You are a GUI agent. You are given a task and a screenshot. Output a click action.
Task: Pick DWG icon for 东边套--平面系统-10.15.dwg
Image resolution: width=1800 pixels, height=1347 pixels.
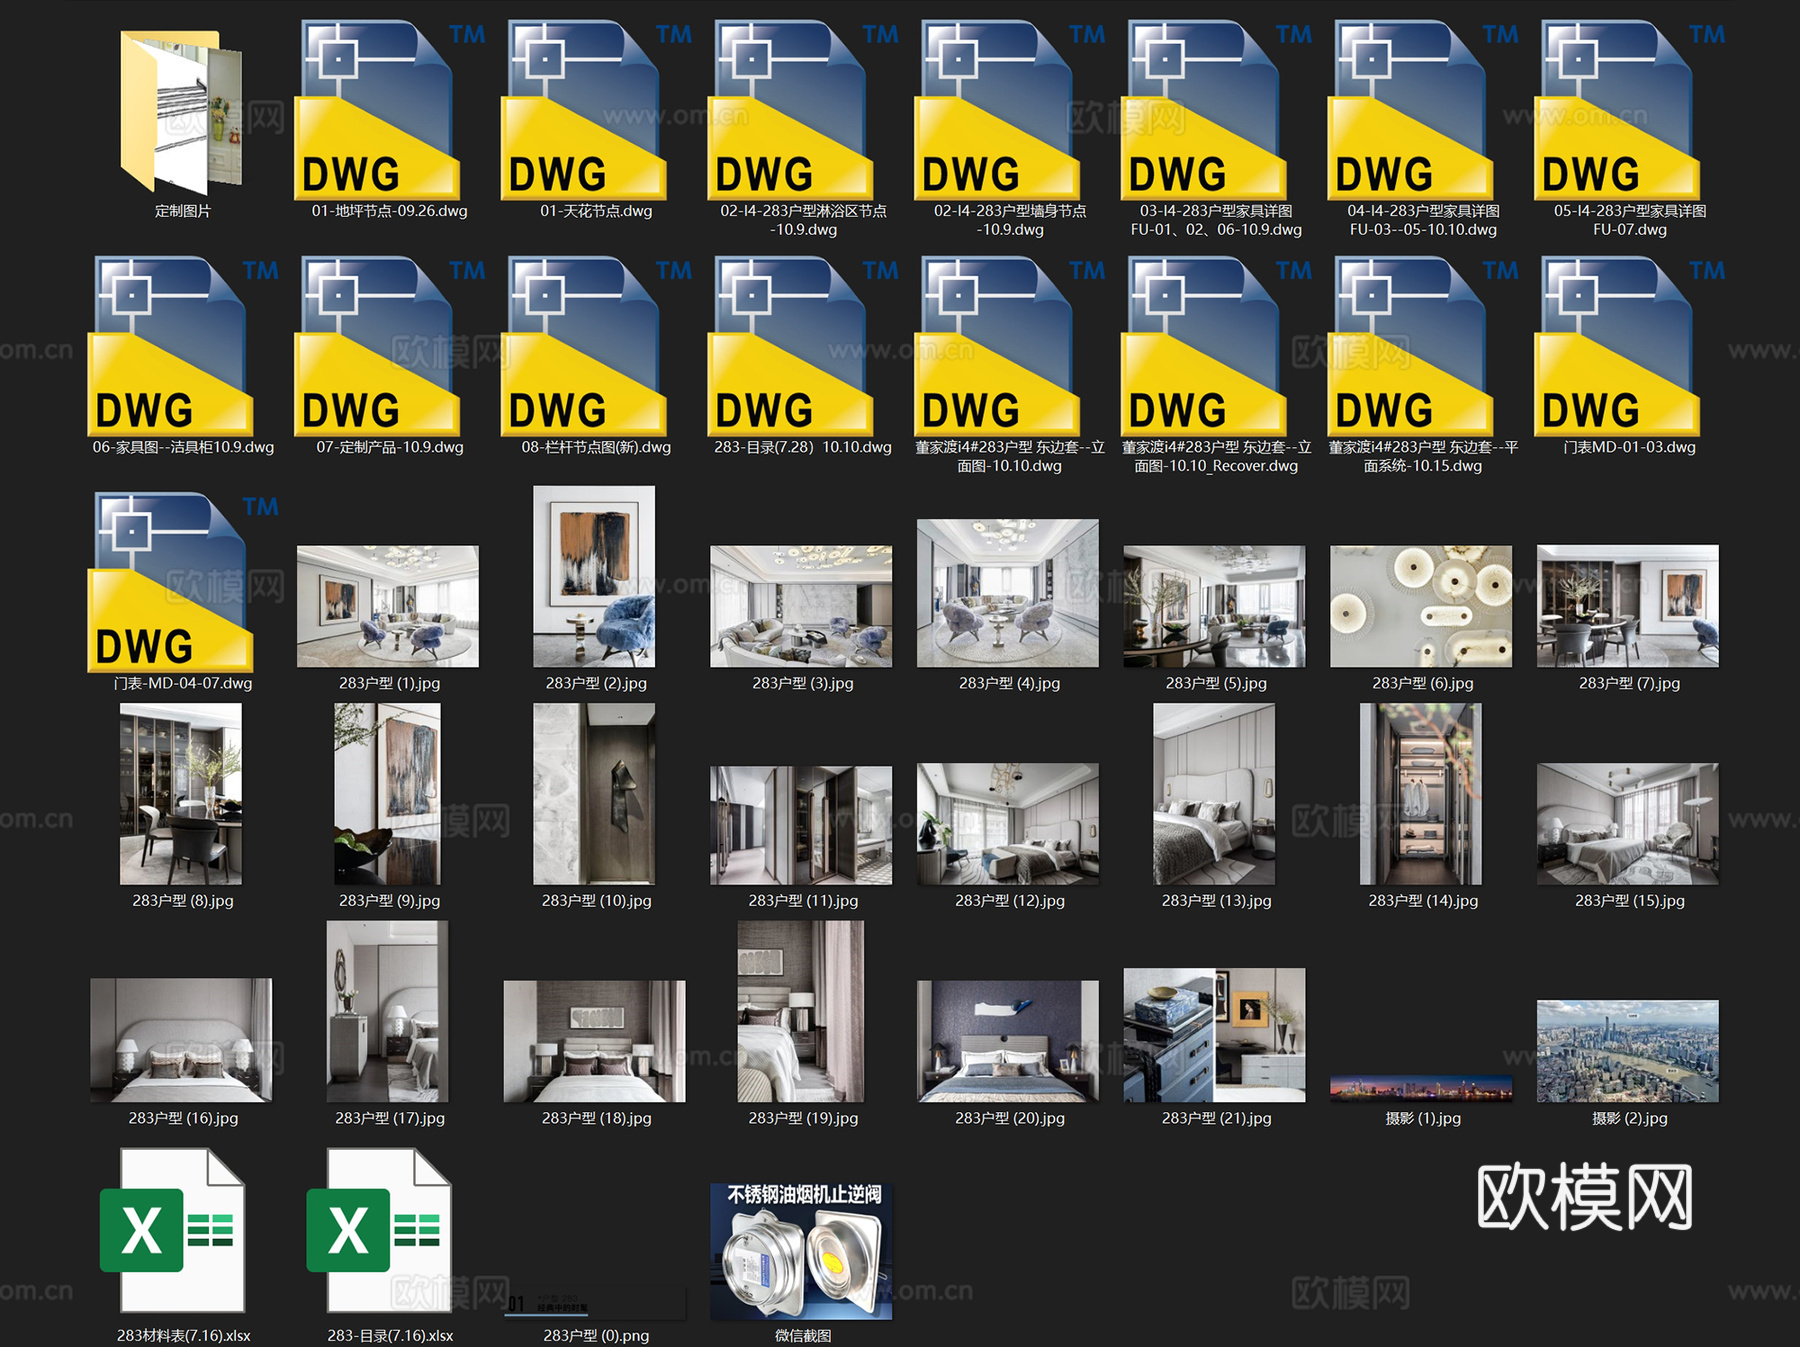click(1411, 346)
